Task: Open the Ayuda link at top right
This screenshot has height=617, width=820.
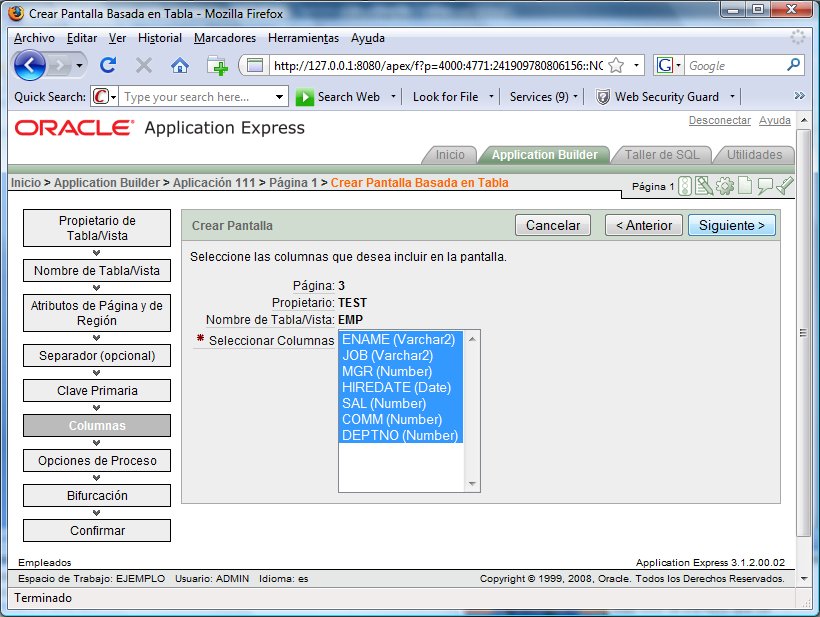Action: [x=775, y=120]
